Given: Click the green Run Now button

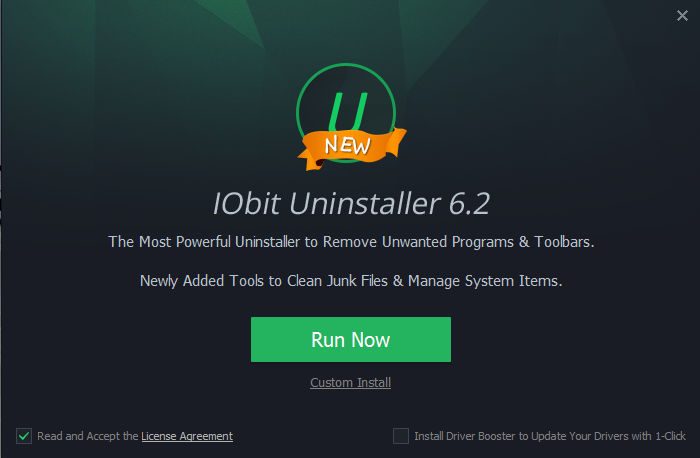Looking at the screenshot, I should pos(350,339).
